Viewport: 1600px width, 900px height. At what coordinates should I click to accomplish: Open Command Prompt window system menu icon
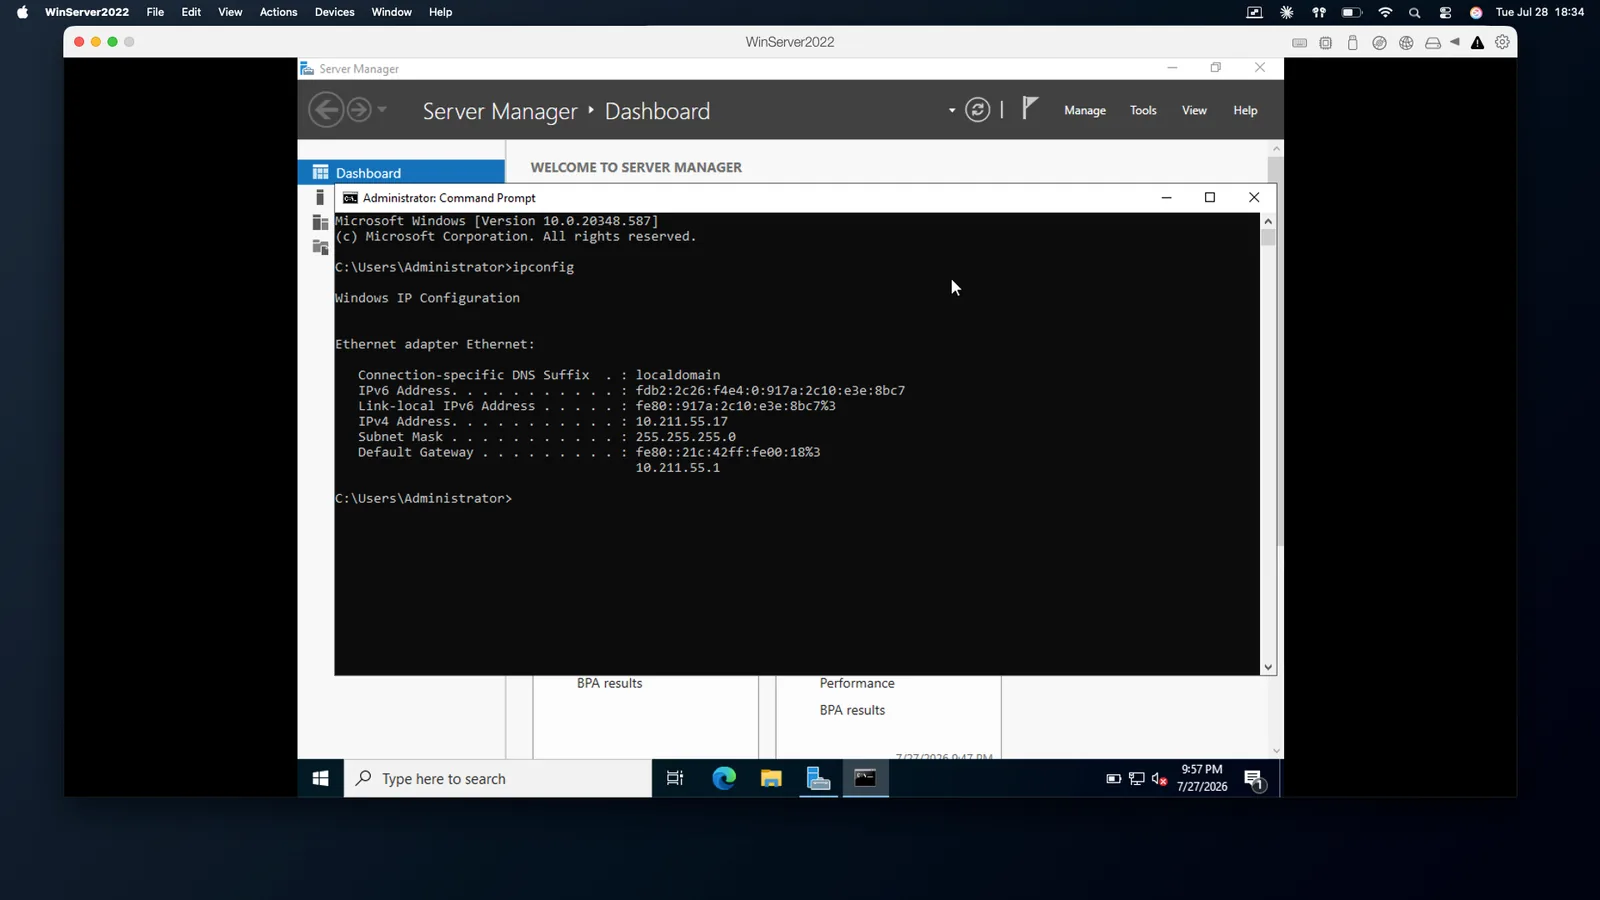pyautogui.click(x=350, y=198)
